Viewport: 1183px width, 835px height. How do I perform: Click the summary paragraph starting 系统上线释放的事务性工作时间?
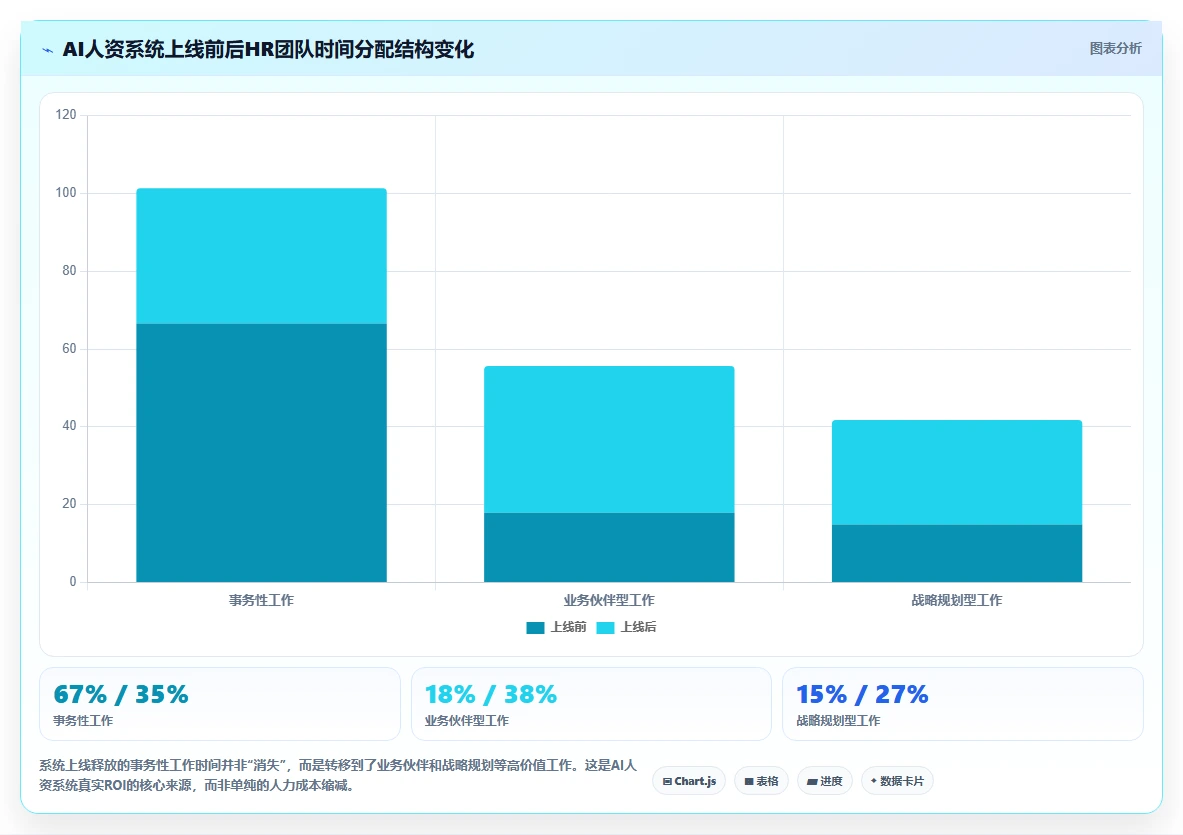click(x=338, y=775)
